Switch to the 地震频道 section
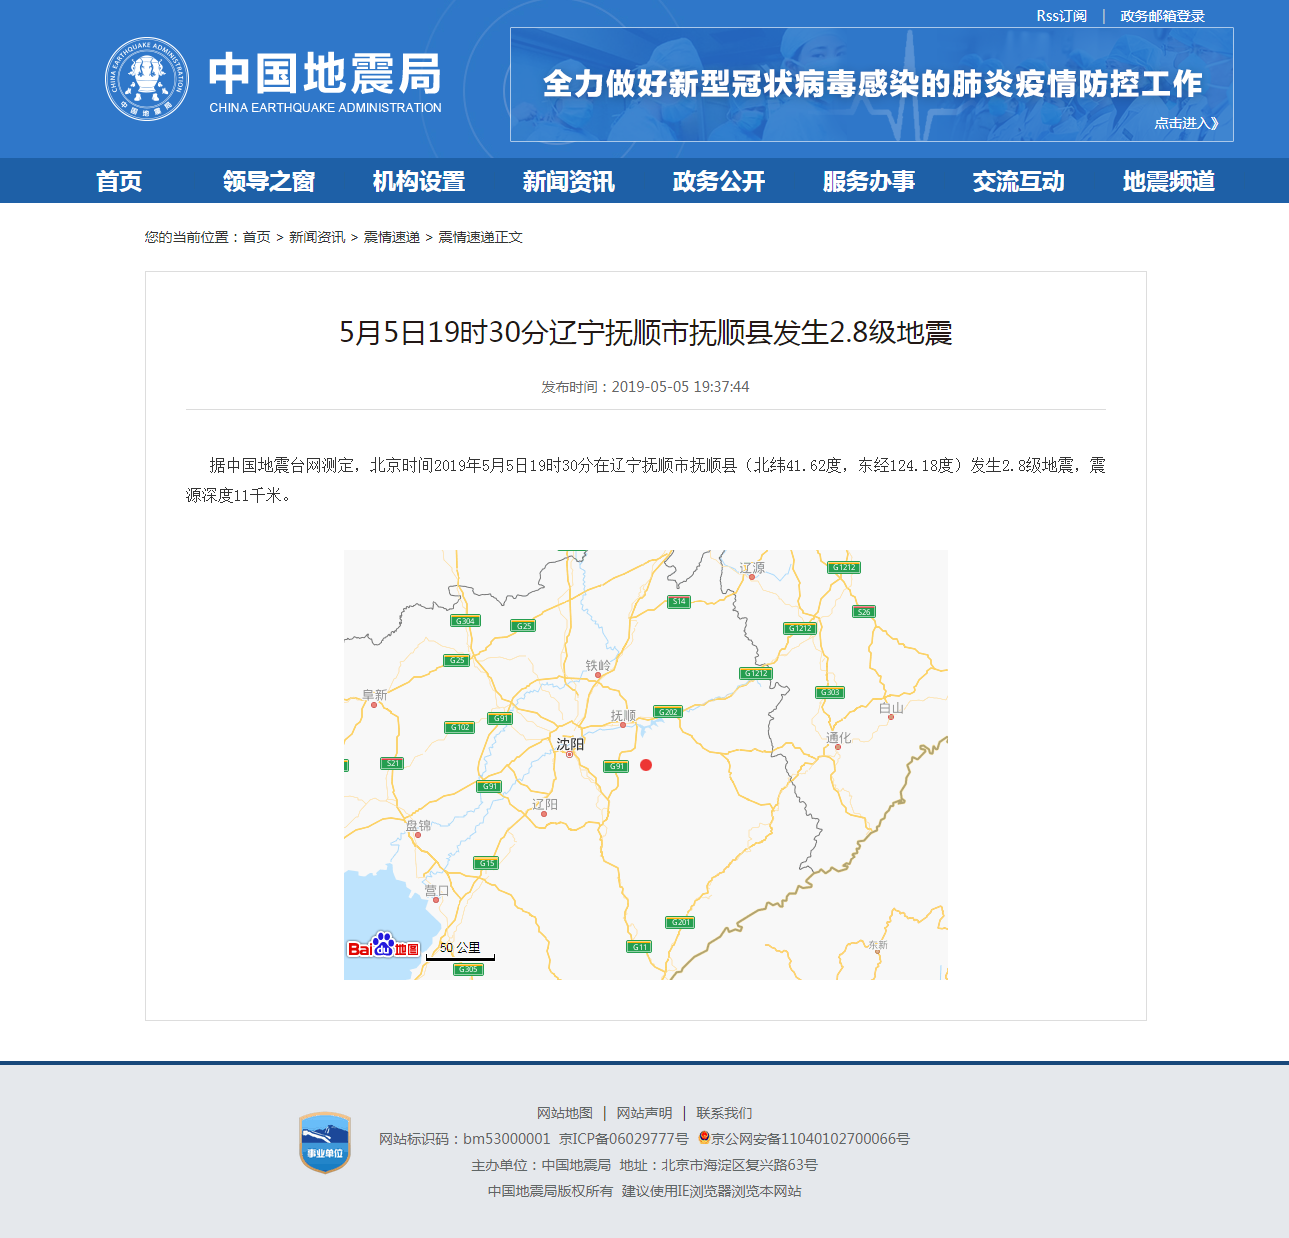Screen dimensions: 1289x1238 click(1168, 181)
